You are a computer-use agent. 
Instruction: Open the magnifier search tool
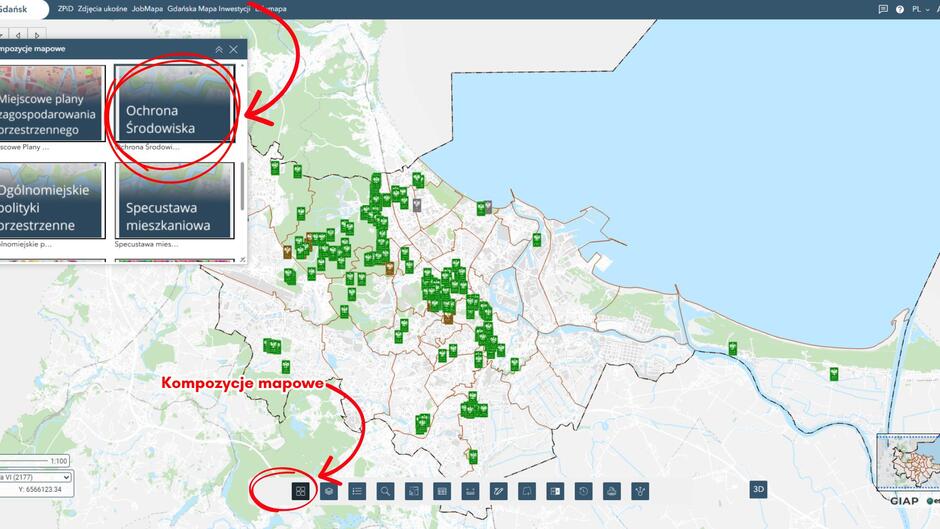coord(385,491)
